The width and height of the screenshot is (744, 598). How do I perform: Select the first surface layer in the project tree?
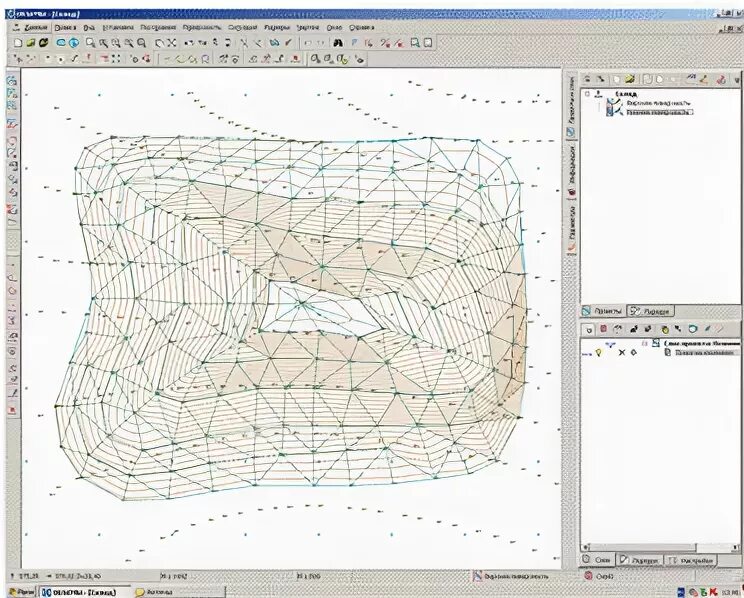659,103
